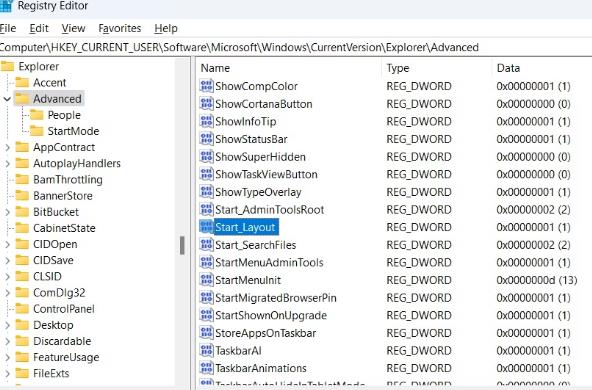The width and height of the screenshot is (592, 390).
Task: Click the ShowInfoTip value icon
Action: click(207, 121)
